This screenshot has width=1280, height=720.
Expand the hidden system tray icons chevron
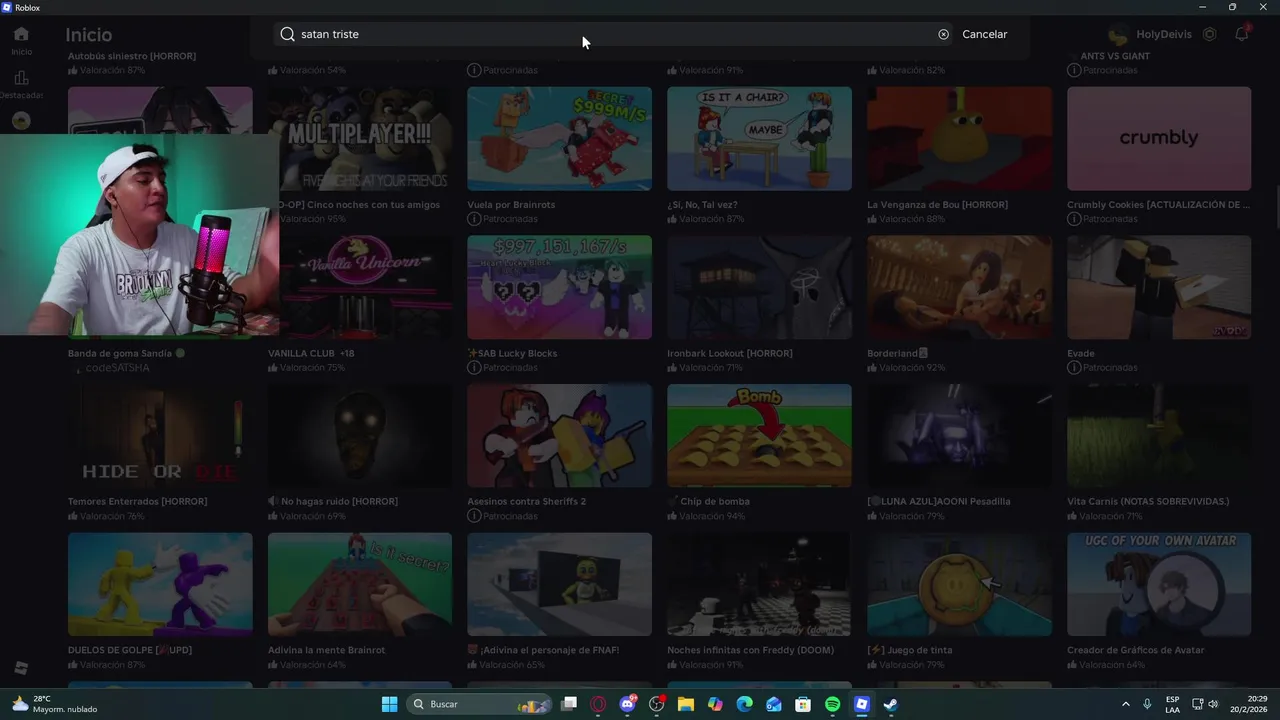click(1125, 704)
